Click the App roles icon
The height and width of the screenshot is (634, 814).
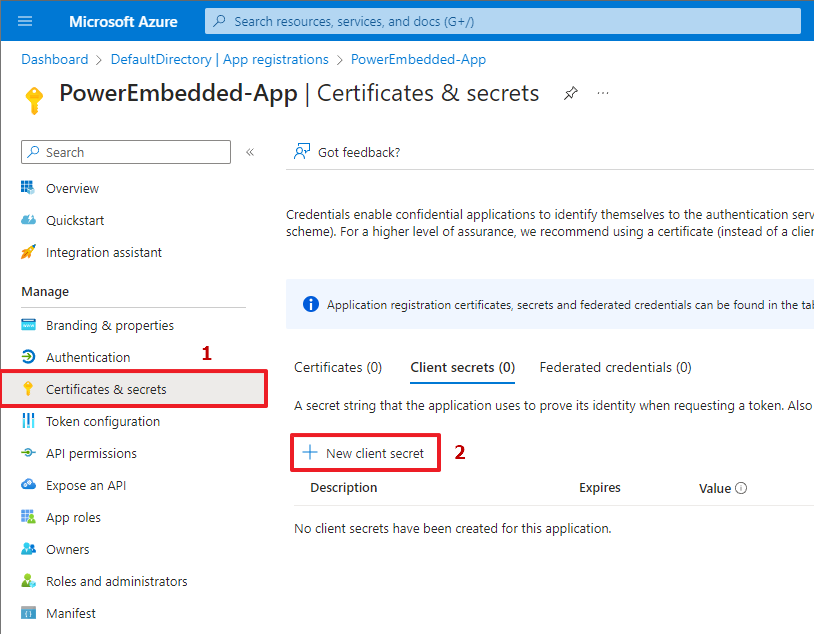click(x=28, y=517)
